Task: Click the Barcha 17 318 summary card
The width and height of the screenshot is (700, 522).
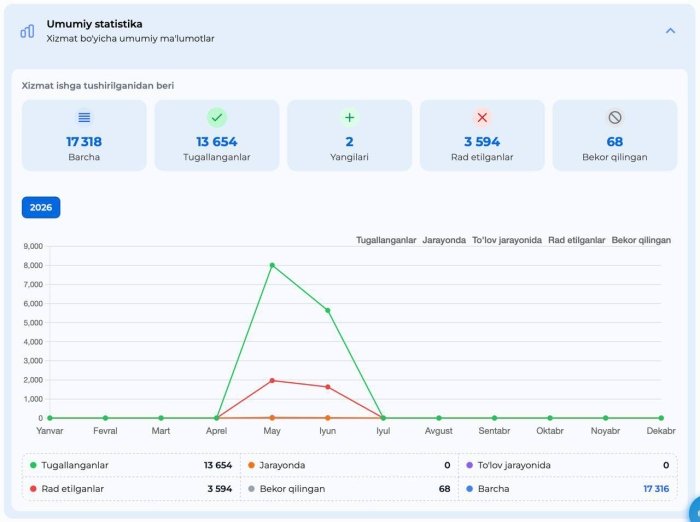Action: click(x=84, y=135)
